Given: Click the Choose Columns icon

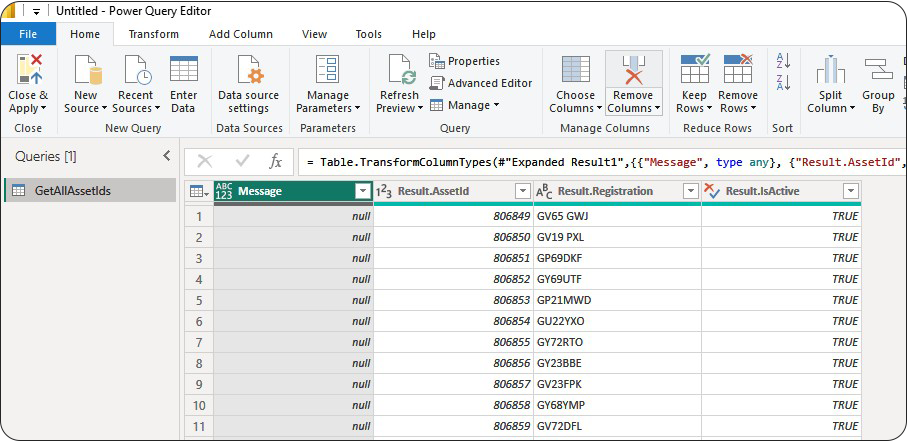Looking at the screenshot, I should coord(575,70).
